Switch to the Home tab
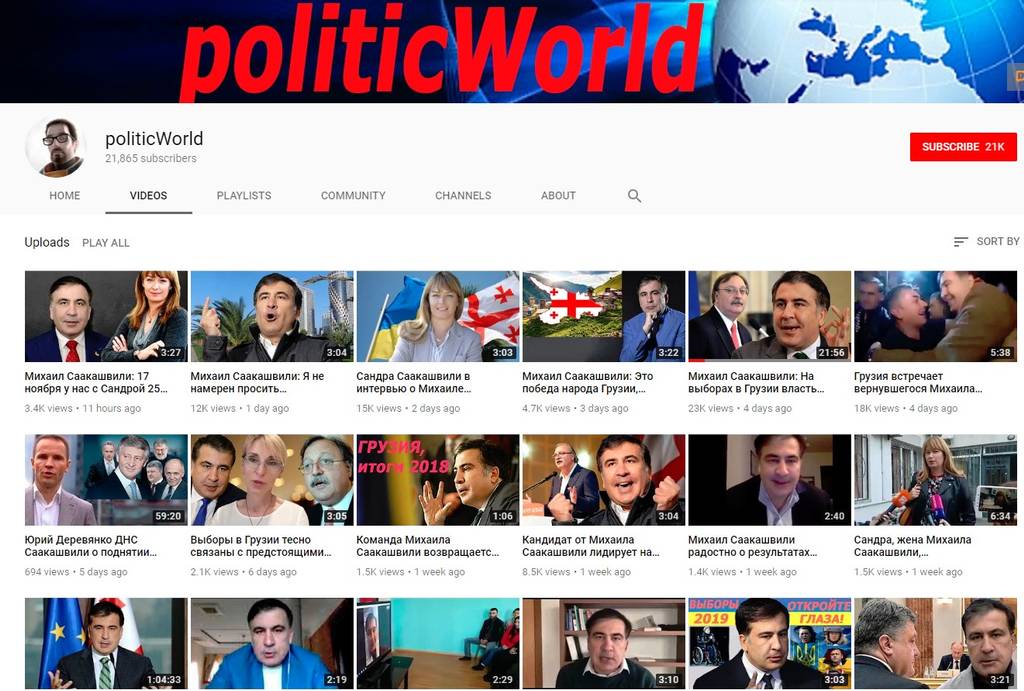Image resolution: width=1024 pixels, height=691 pixels. click(65, 195)
